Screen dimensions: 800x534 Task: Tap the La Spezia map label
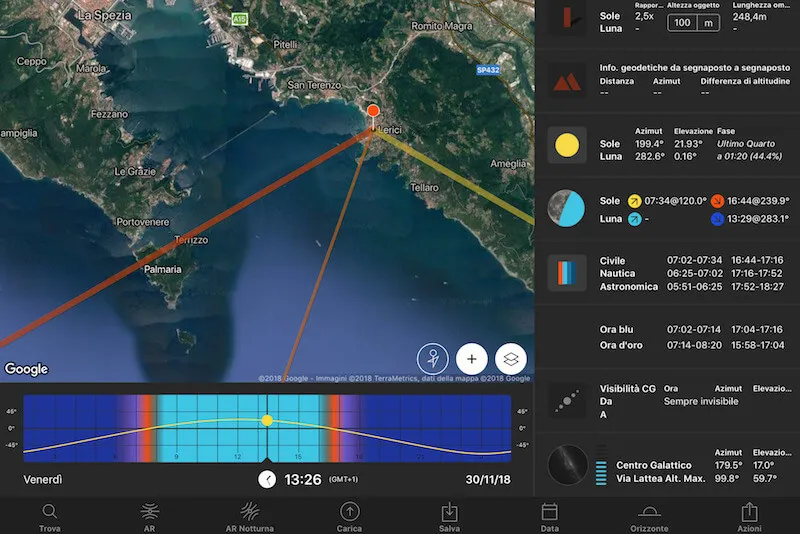pos(105,15)
